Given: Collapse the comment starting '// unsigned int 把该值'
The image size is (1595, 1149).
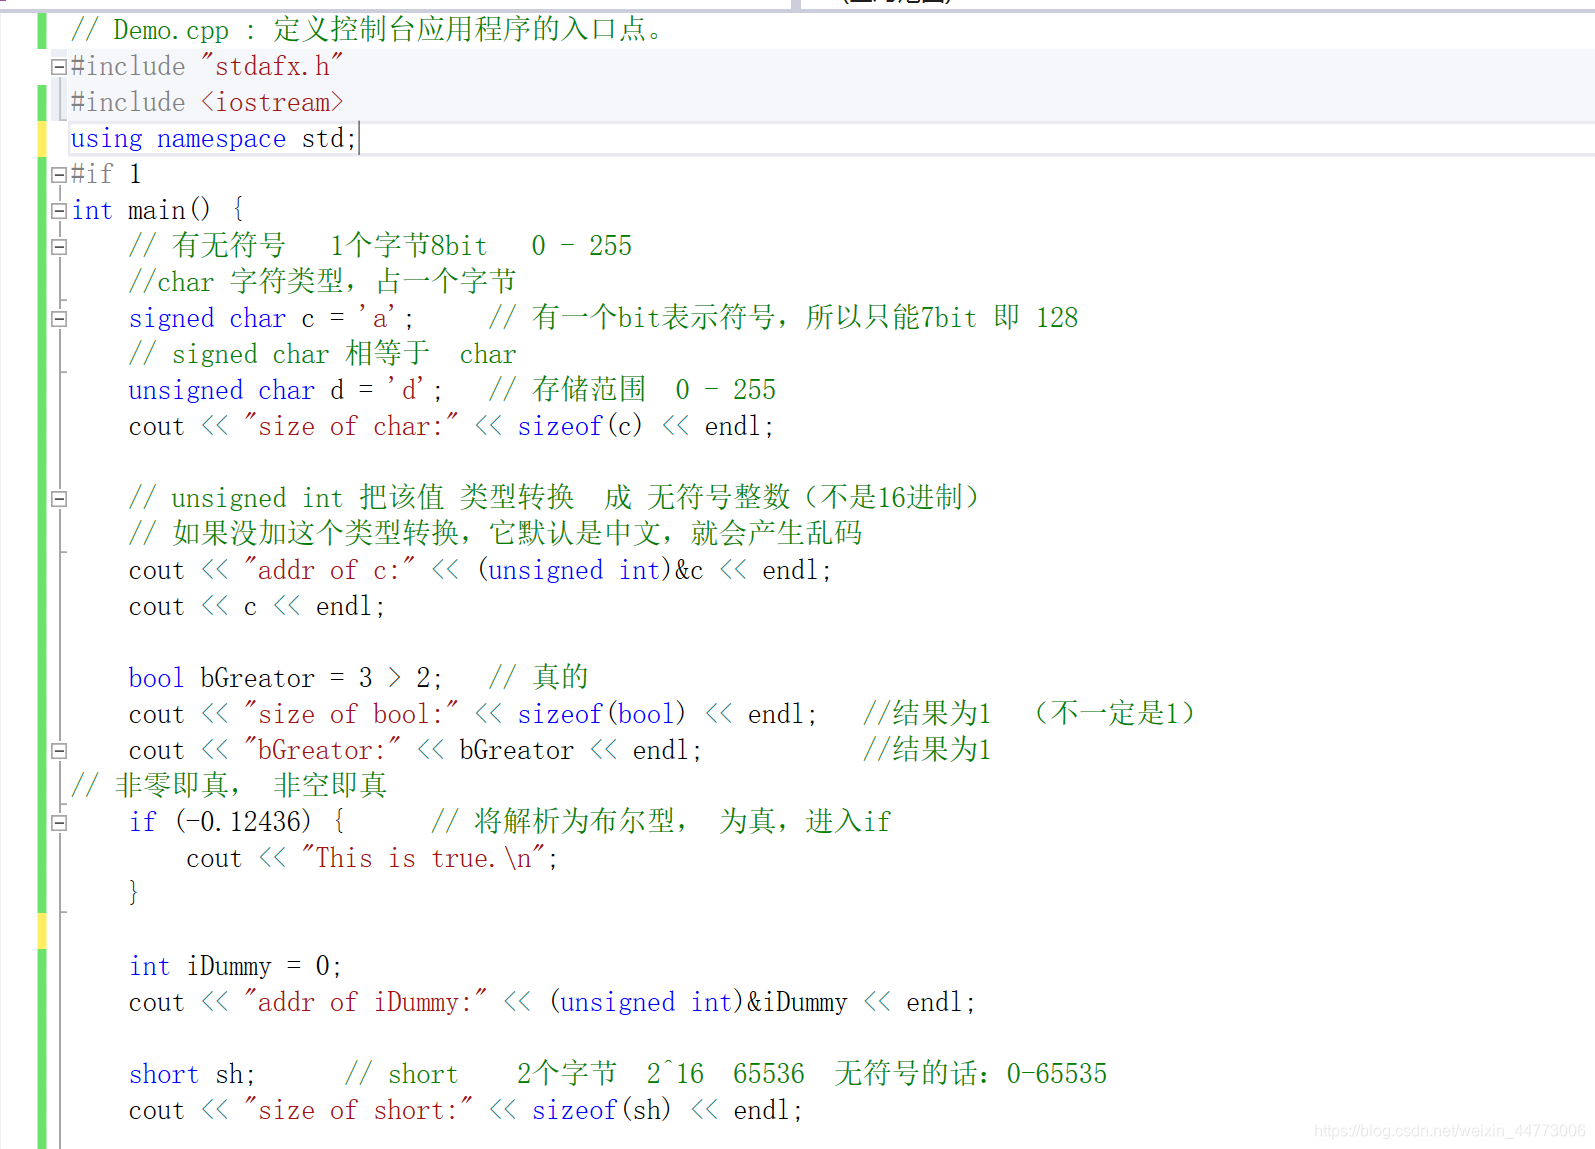Looking at the screenshot, I should 59,499.
